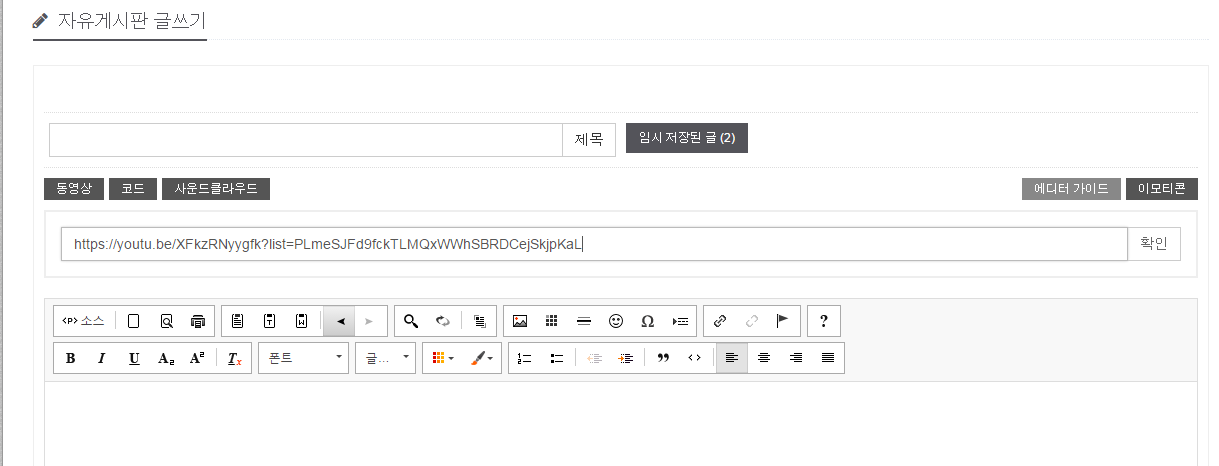
Task: Insert an image using the image icon
Action: click(x=520, y=321)
